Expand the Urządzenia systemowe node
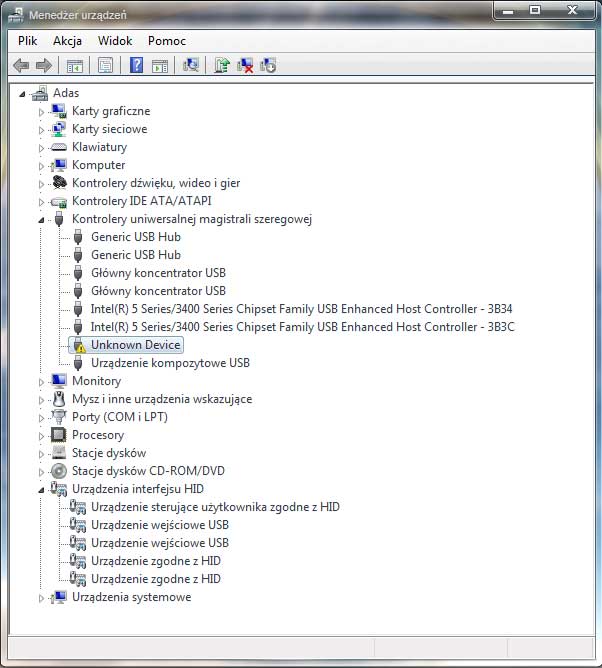The height and width of the screenshot is (668, 602). tap(41, 598)
